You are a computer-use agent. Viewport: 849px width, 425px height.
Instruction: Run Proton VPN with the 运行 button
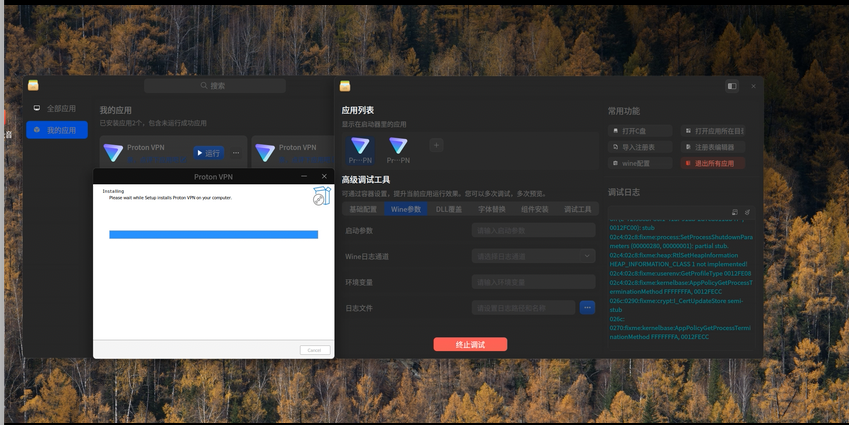pyautogui.click(x=208, y=153)
